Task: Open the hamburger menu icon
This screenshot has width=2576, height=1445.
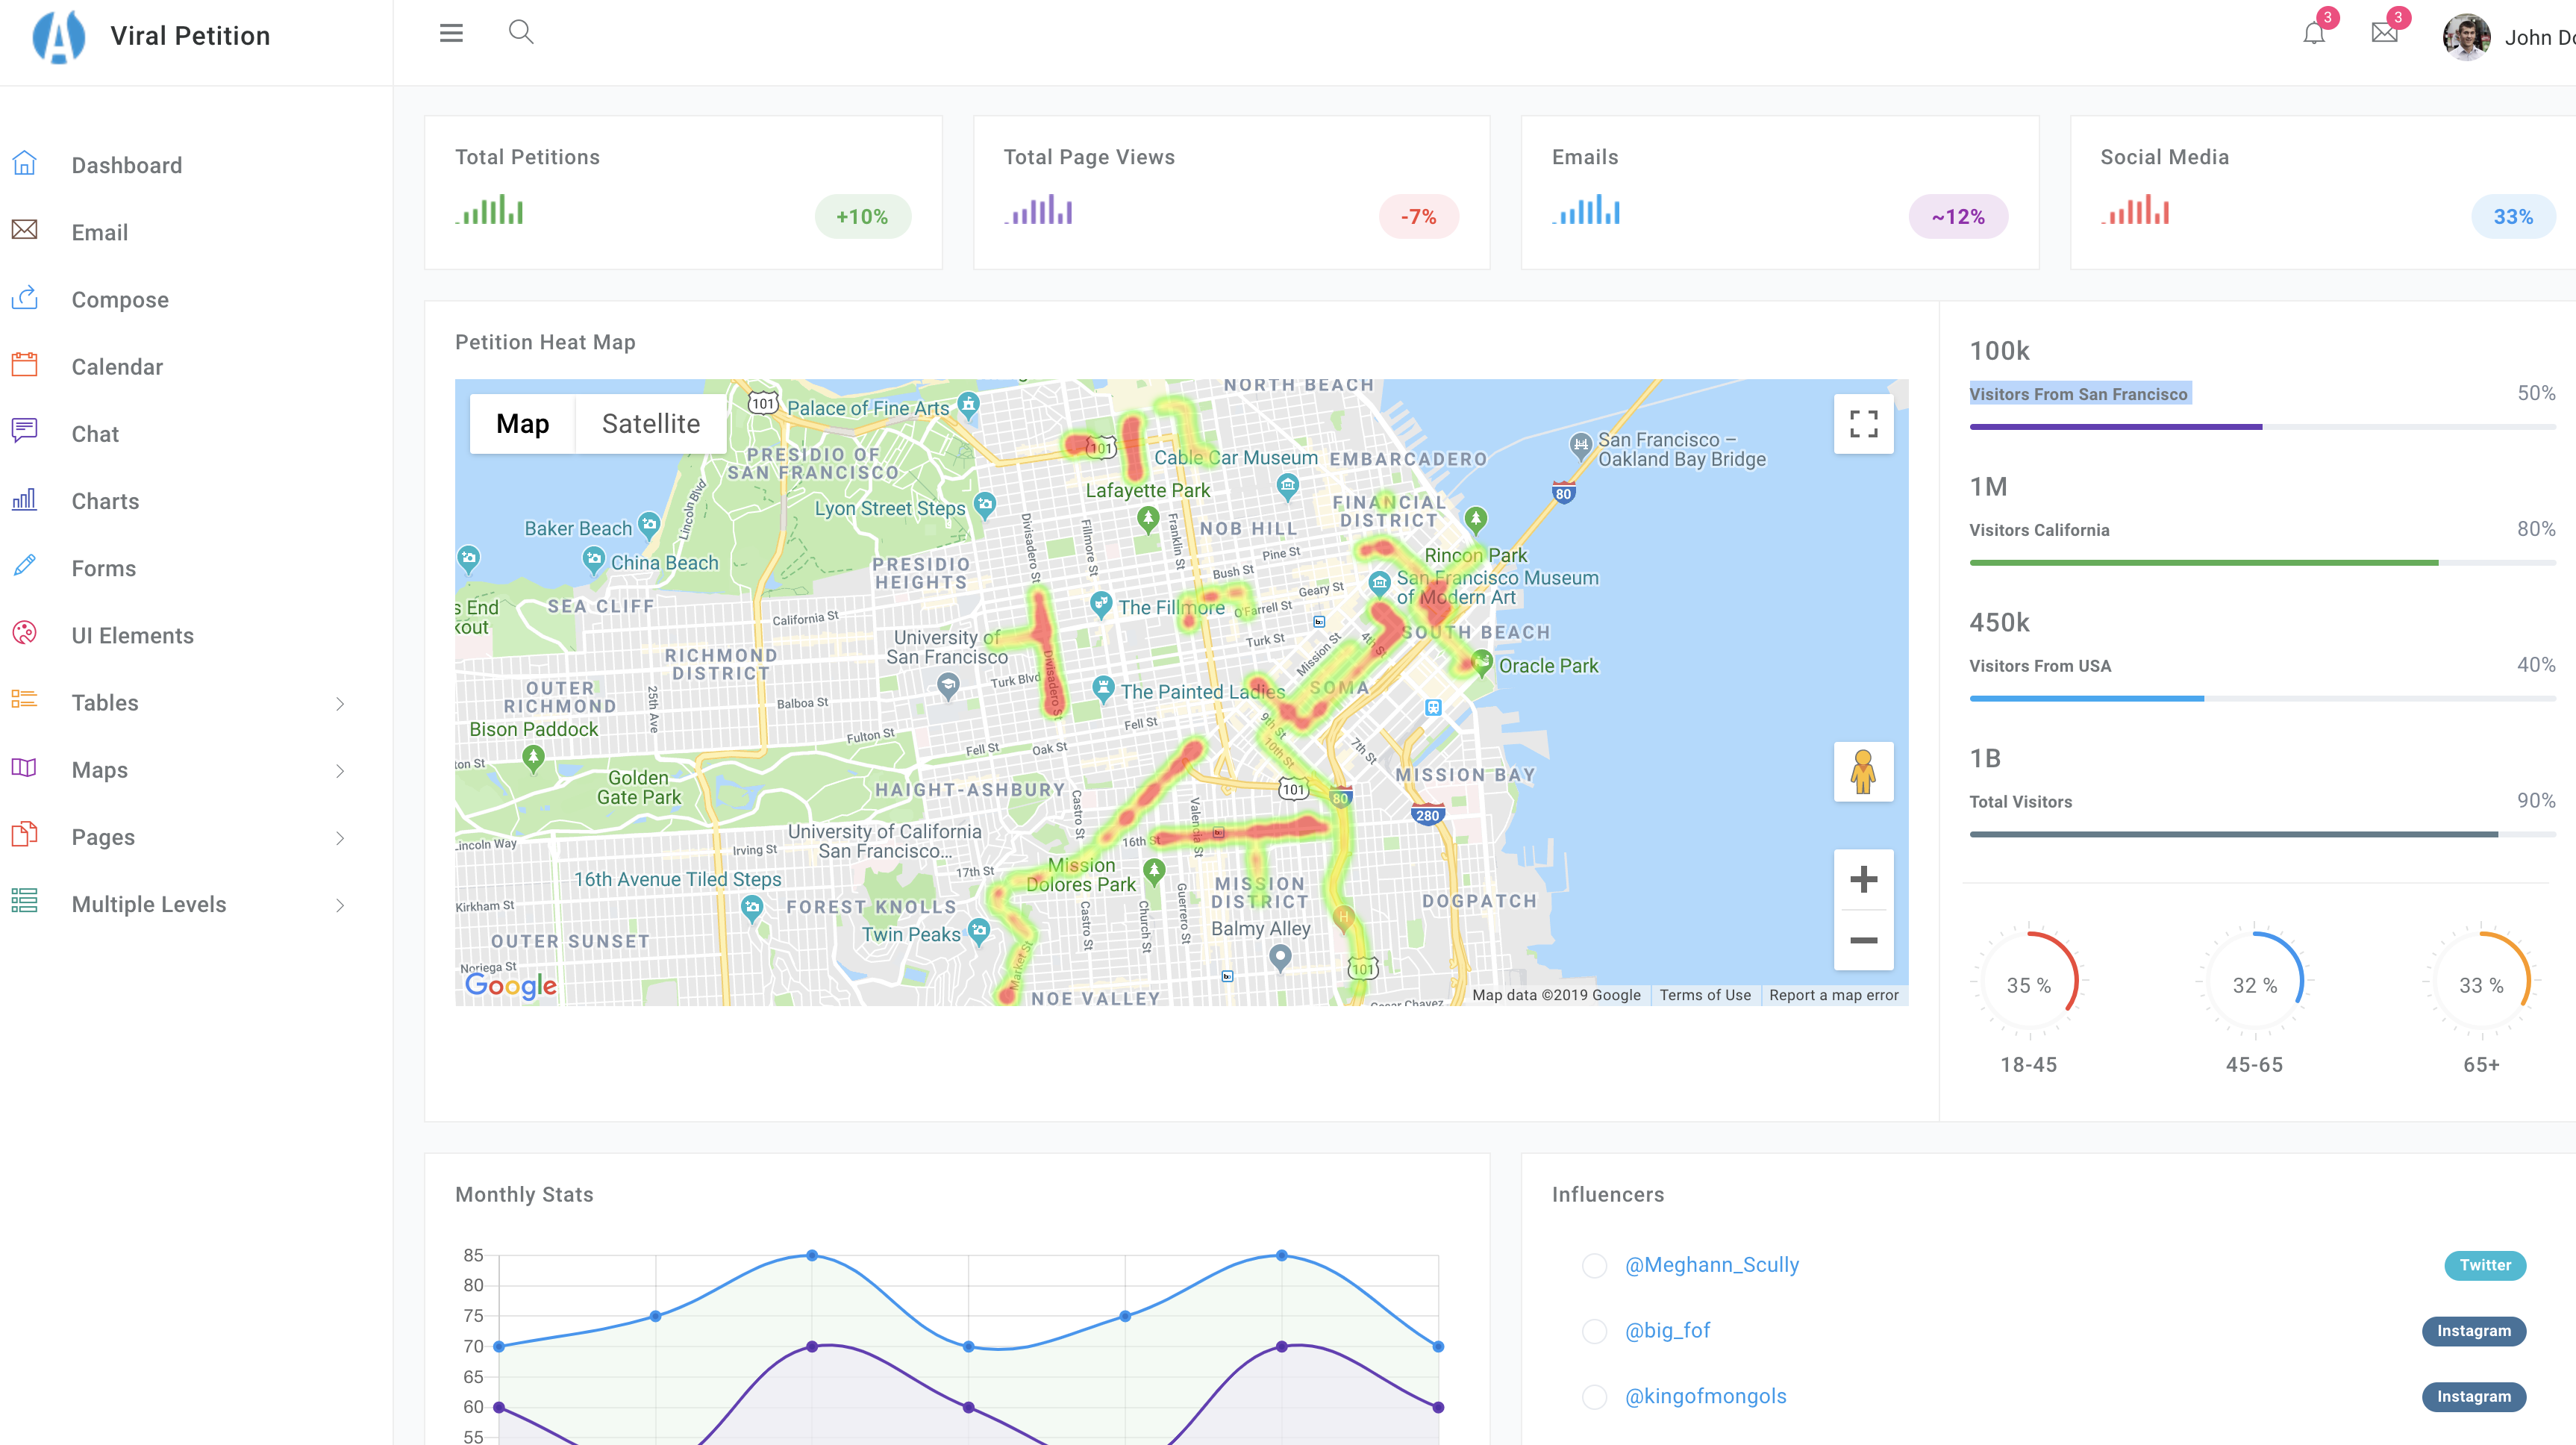Action: [x=451, y=33]
